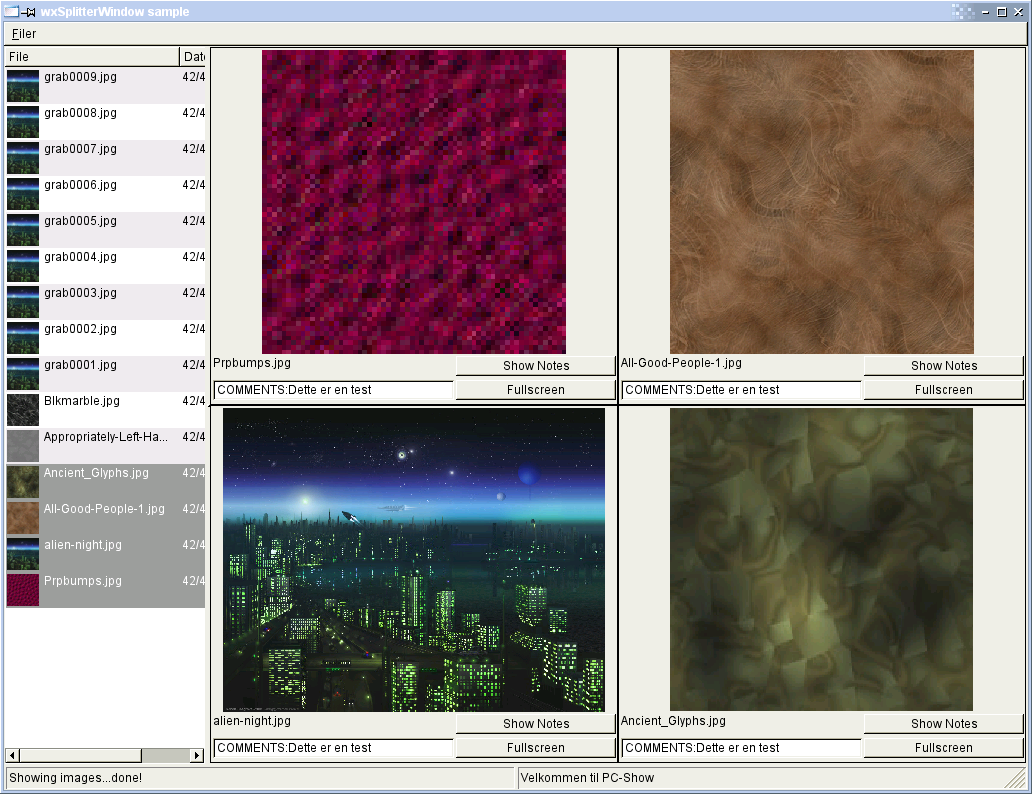Select the All-Good-People-1.jpg list thumbnail
Image resolution: width=1032 pixels, height=794 pixels.
23,517
